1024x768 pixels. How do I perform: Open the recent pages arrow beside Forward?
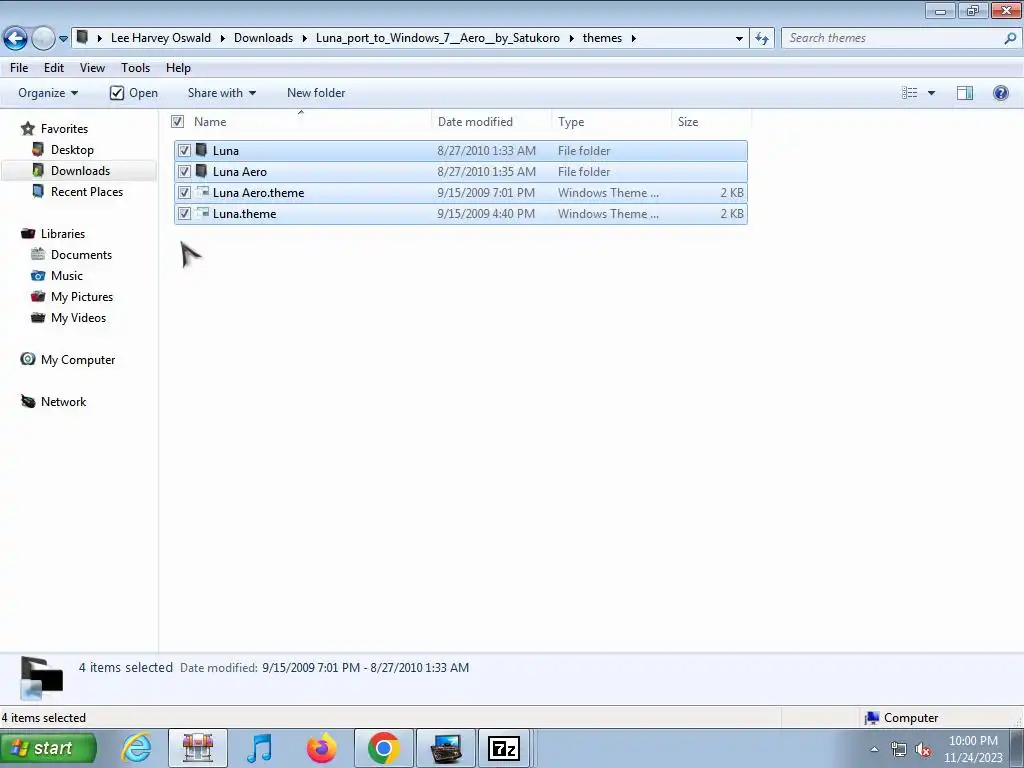[63, 39]
